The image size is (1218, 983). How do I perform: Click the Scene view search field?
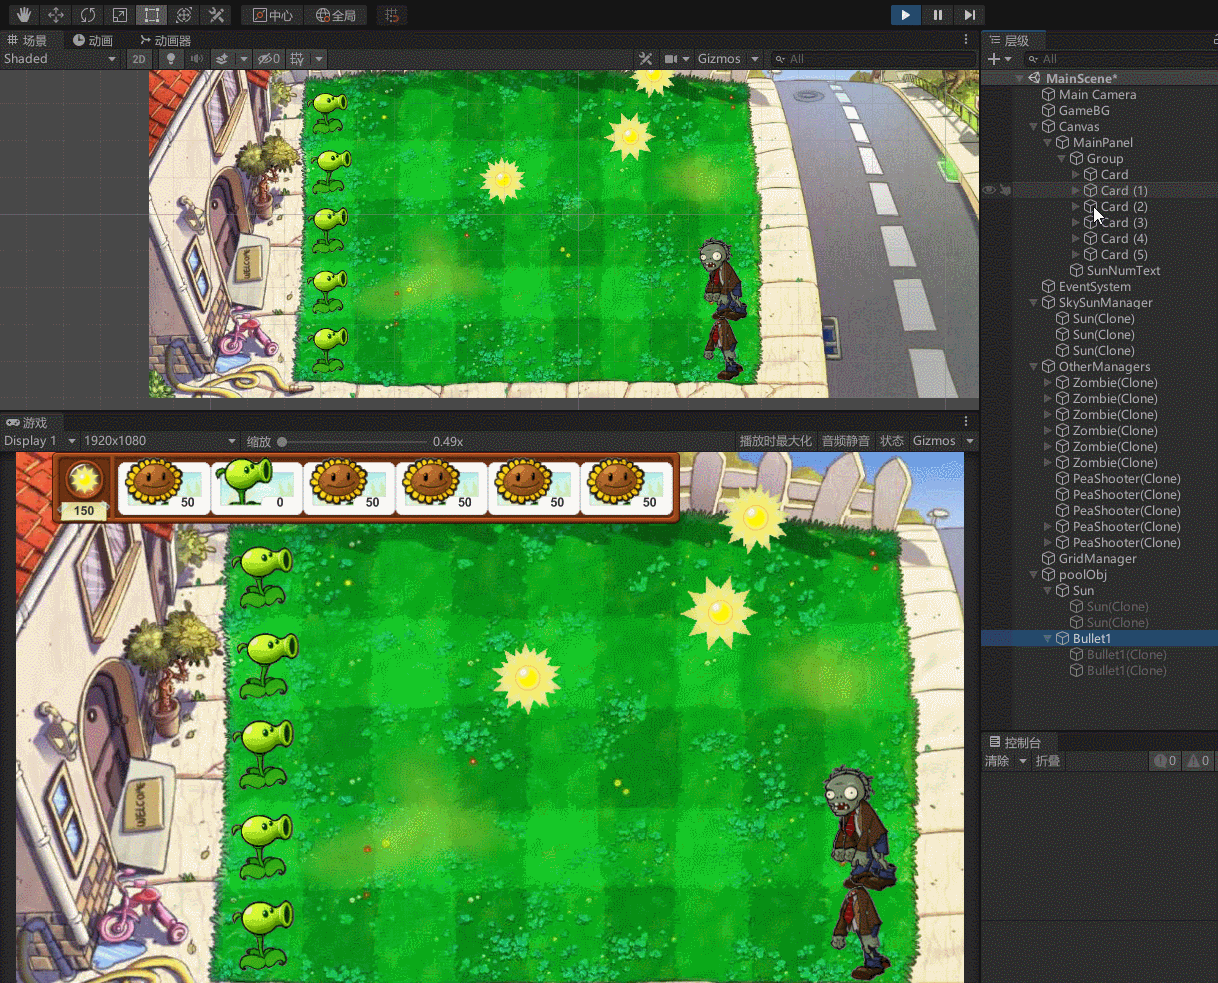(x=873, y=59)
